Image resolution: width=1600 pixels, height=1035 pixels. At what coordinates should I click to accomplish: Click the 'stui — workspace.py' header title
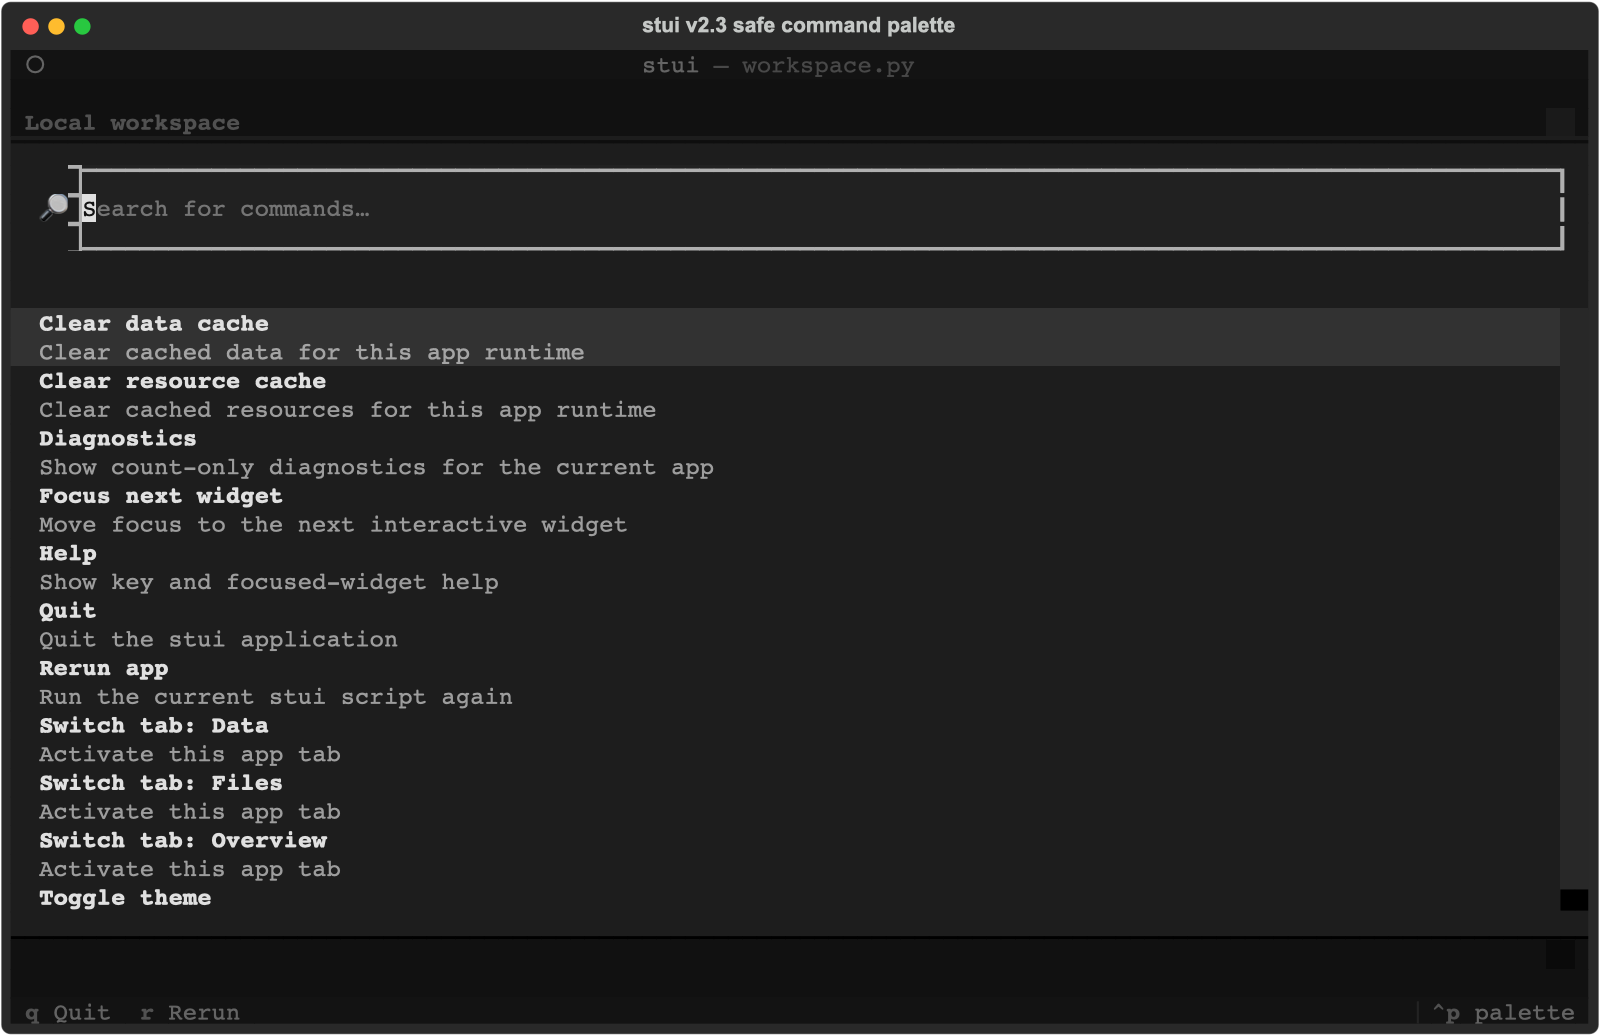pos(778,66)
